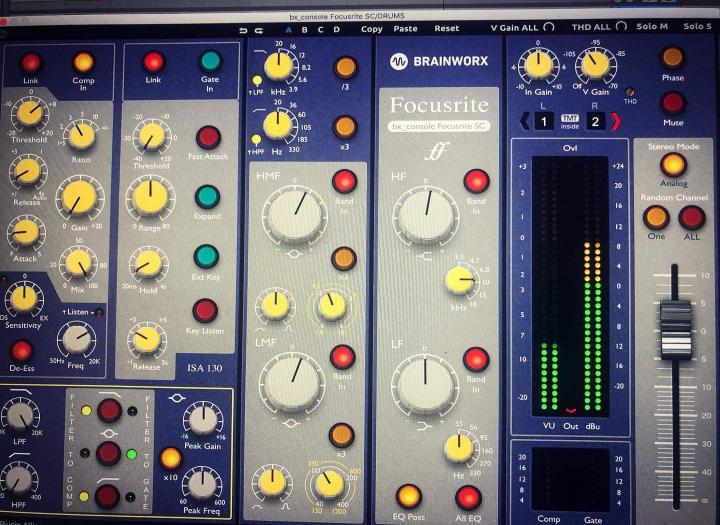
Task: Select preset slot D
Action: point(337,30)
